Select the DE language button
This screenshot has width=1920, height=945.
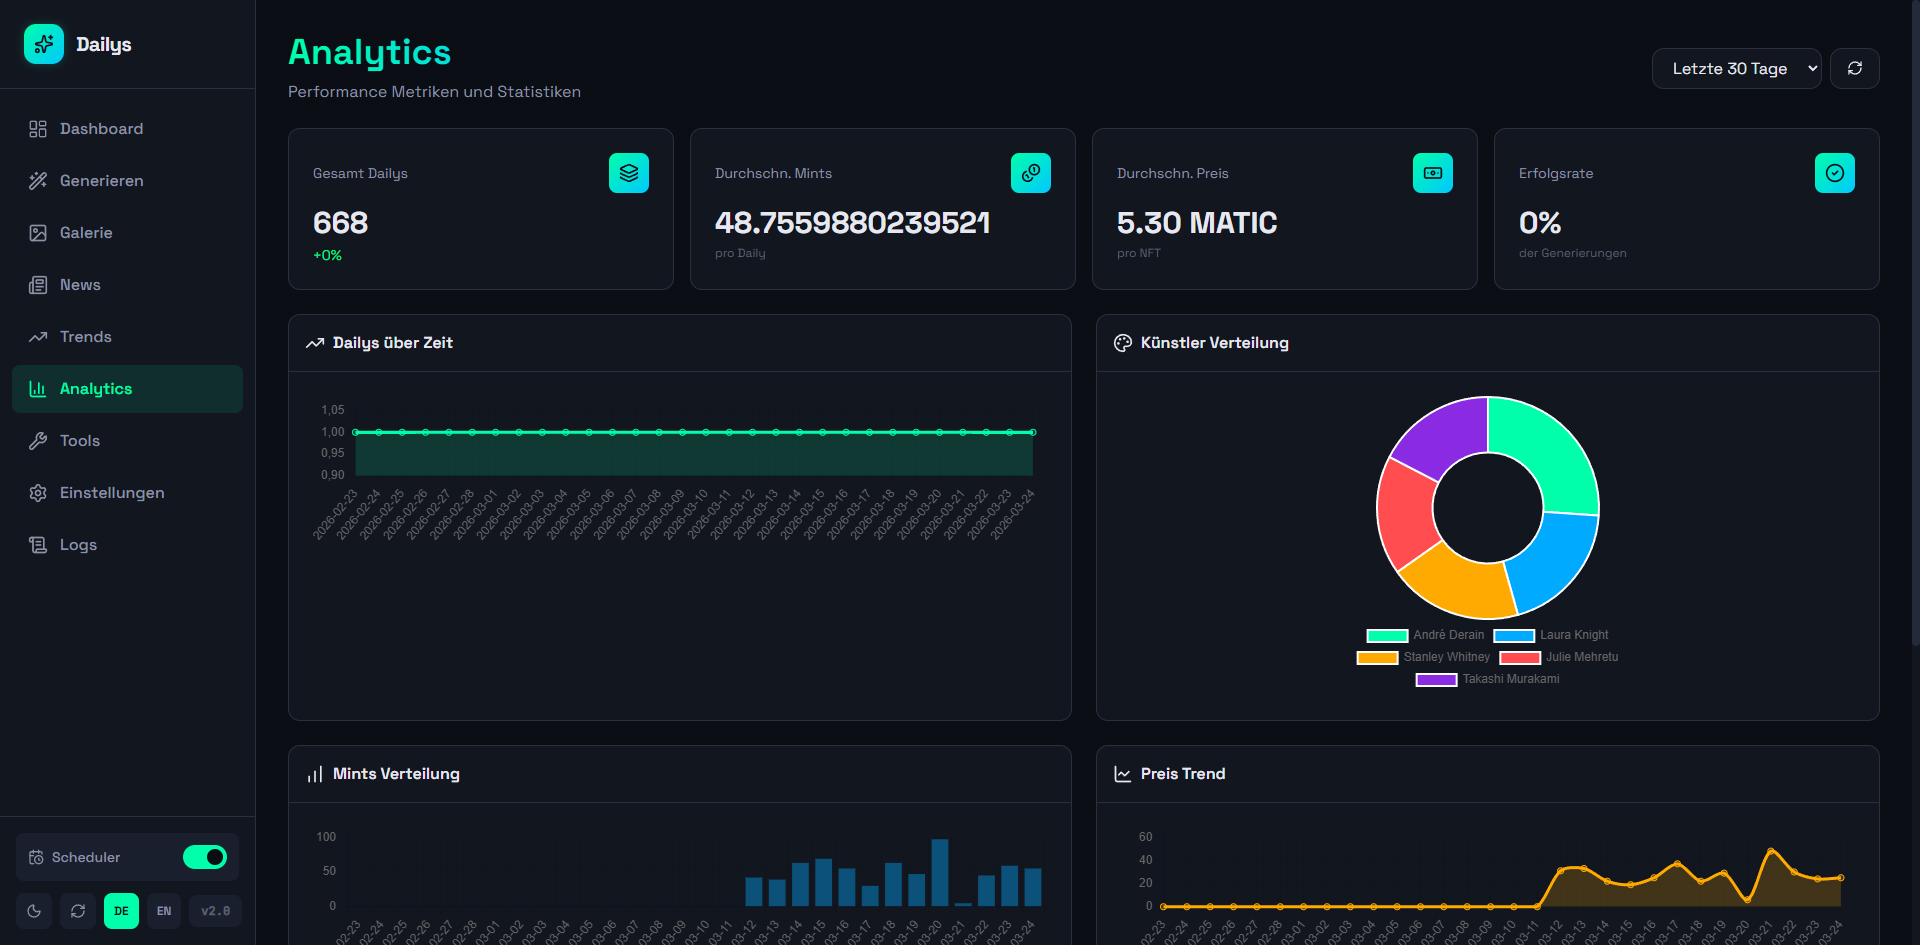(x=121, y=911)
